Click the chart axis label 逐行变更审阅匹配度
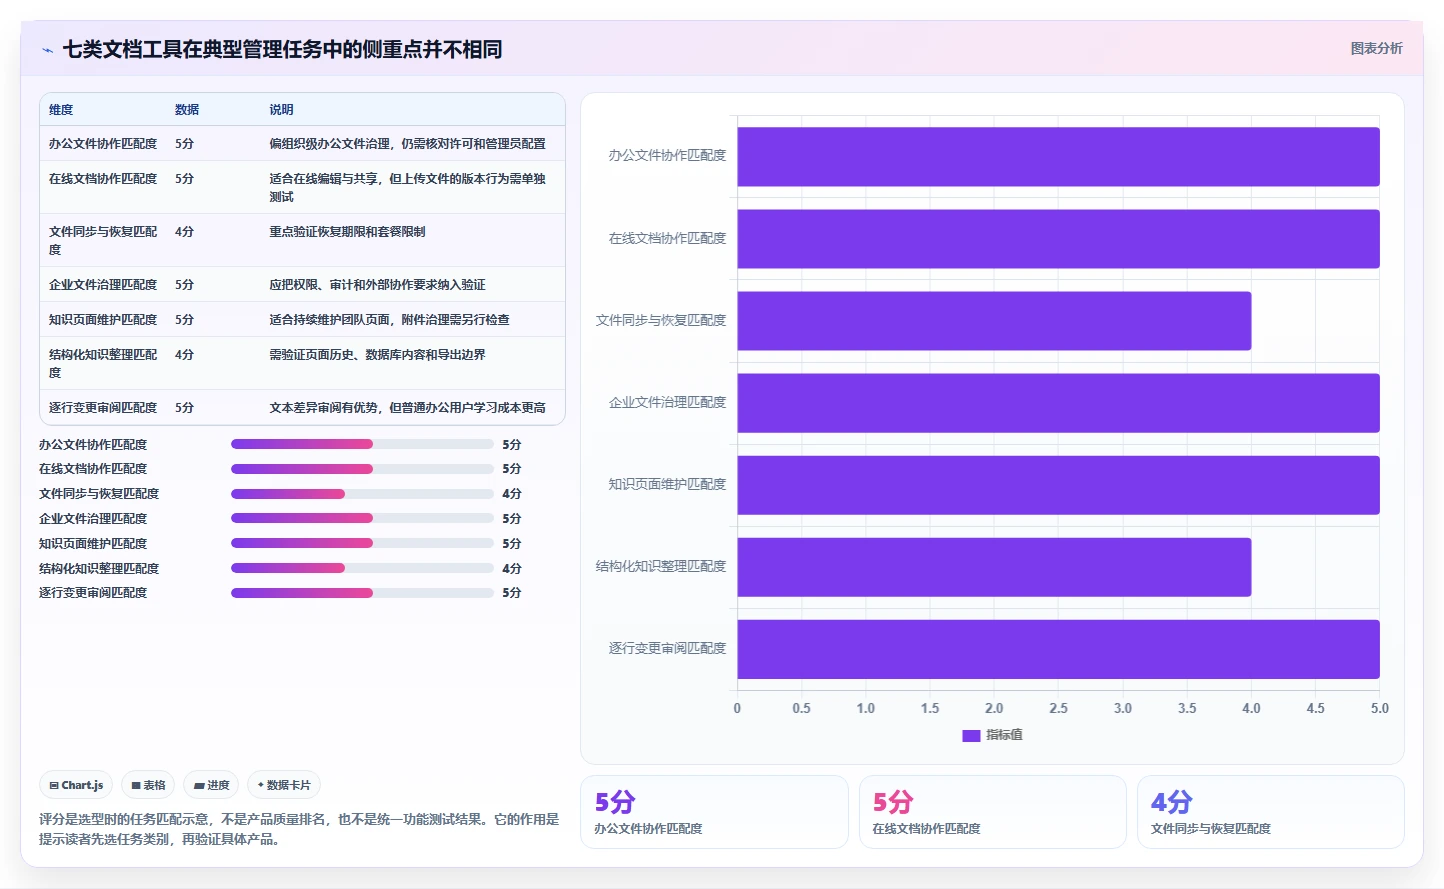1444x889 pixels. 667,649
